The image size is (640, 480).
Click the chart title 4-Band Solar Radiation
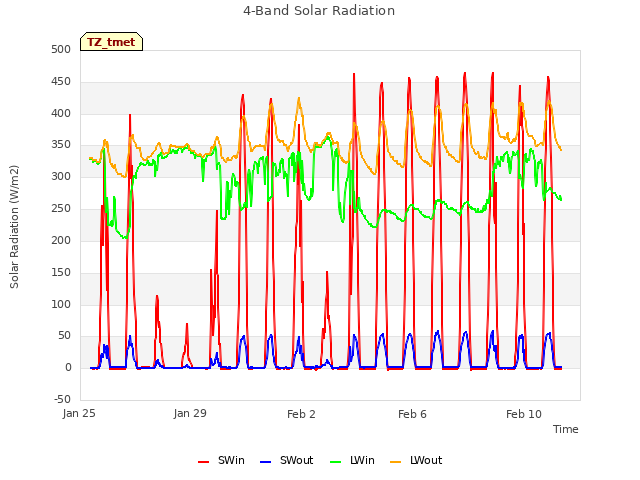pyautogui.click(x=319, y=11)
